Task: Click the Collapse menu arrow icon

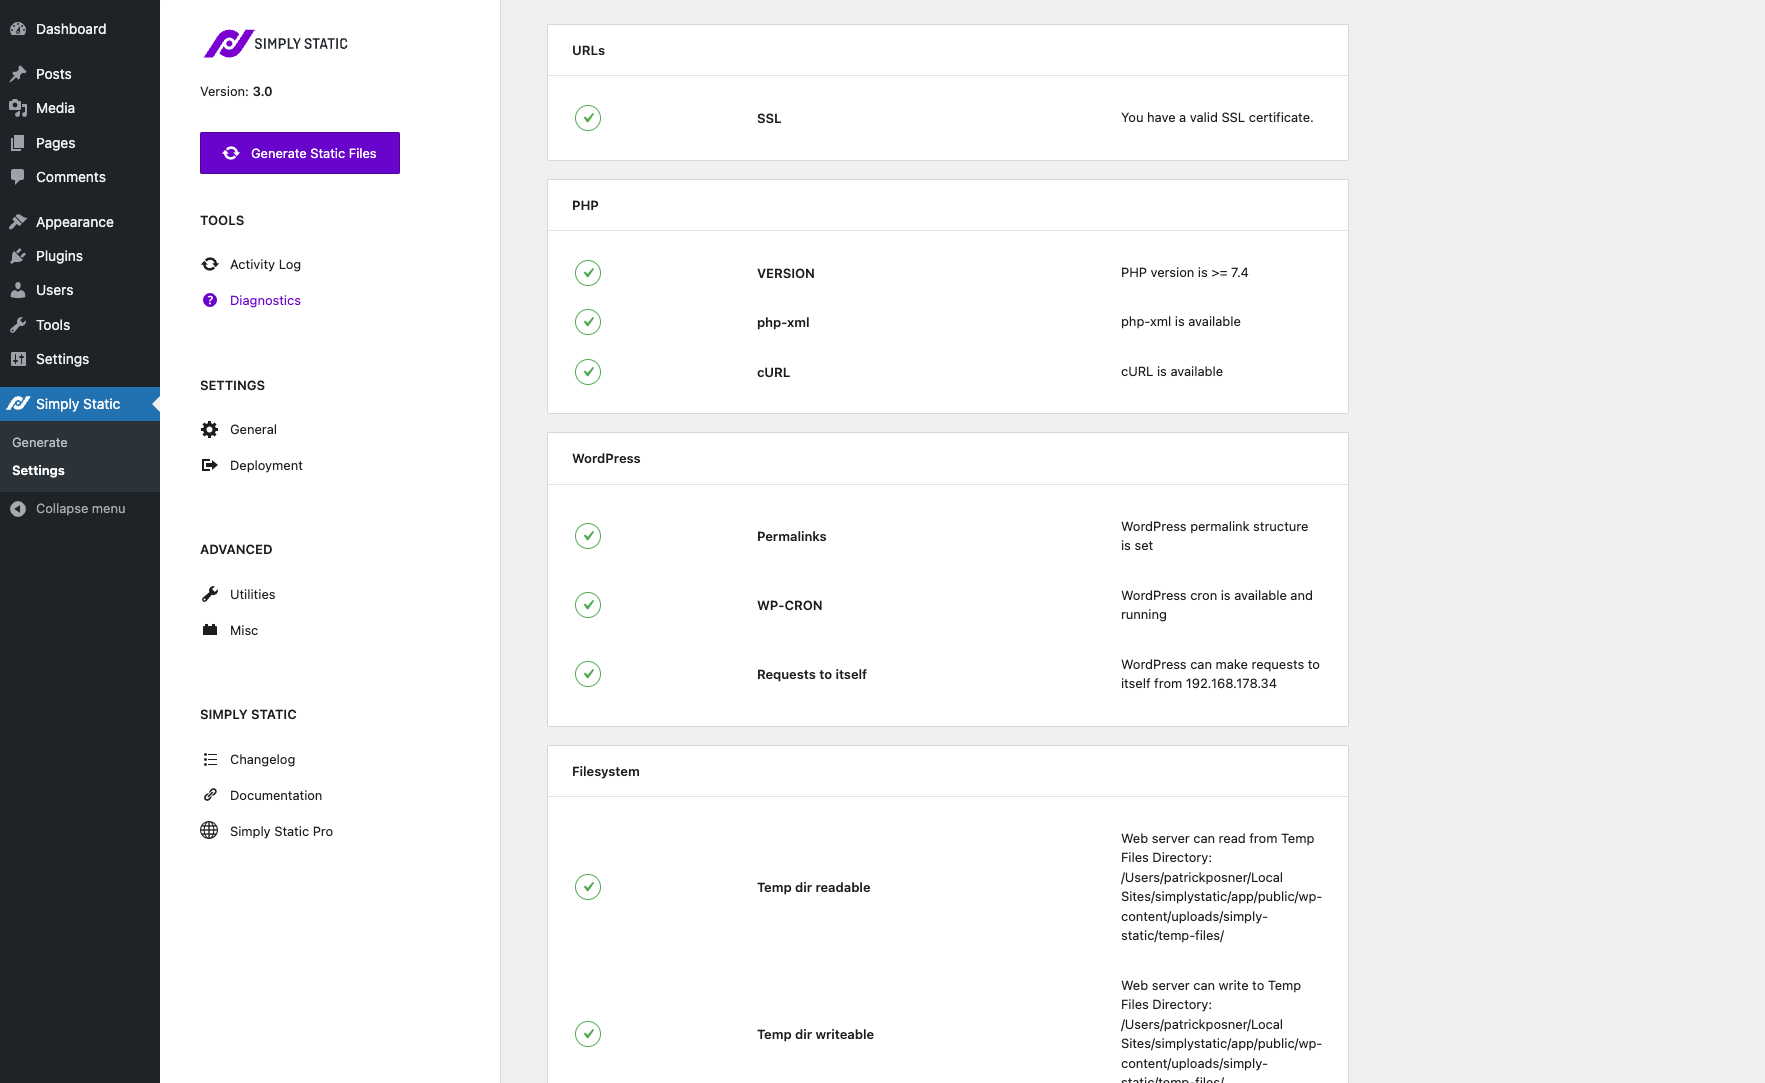Action: click(x=18, y=509)
